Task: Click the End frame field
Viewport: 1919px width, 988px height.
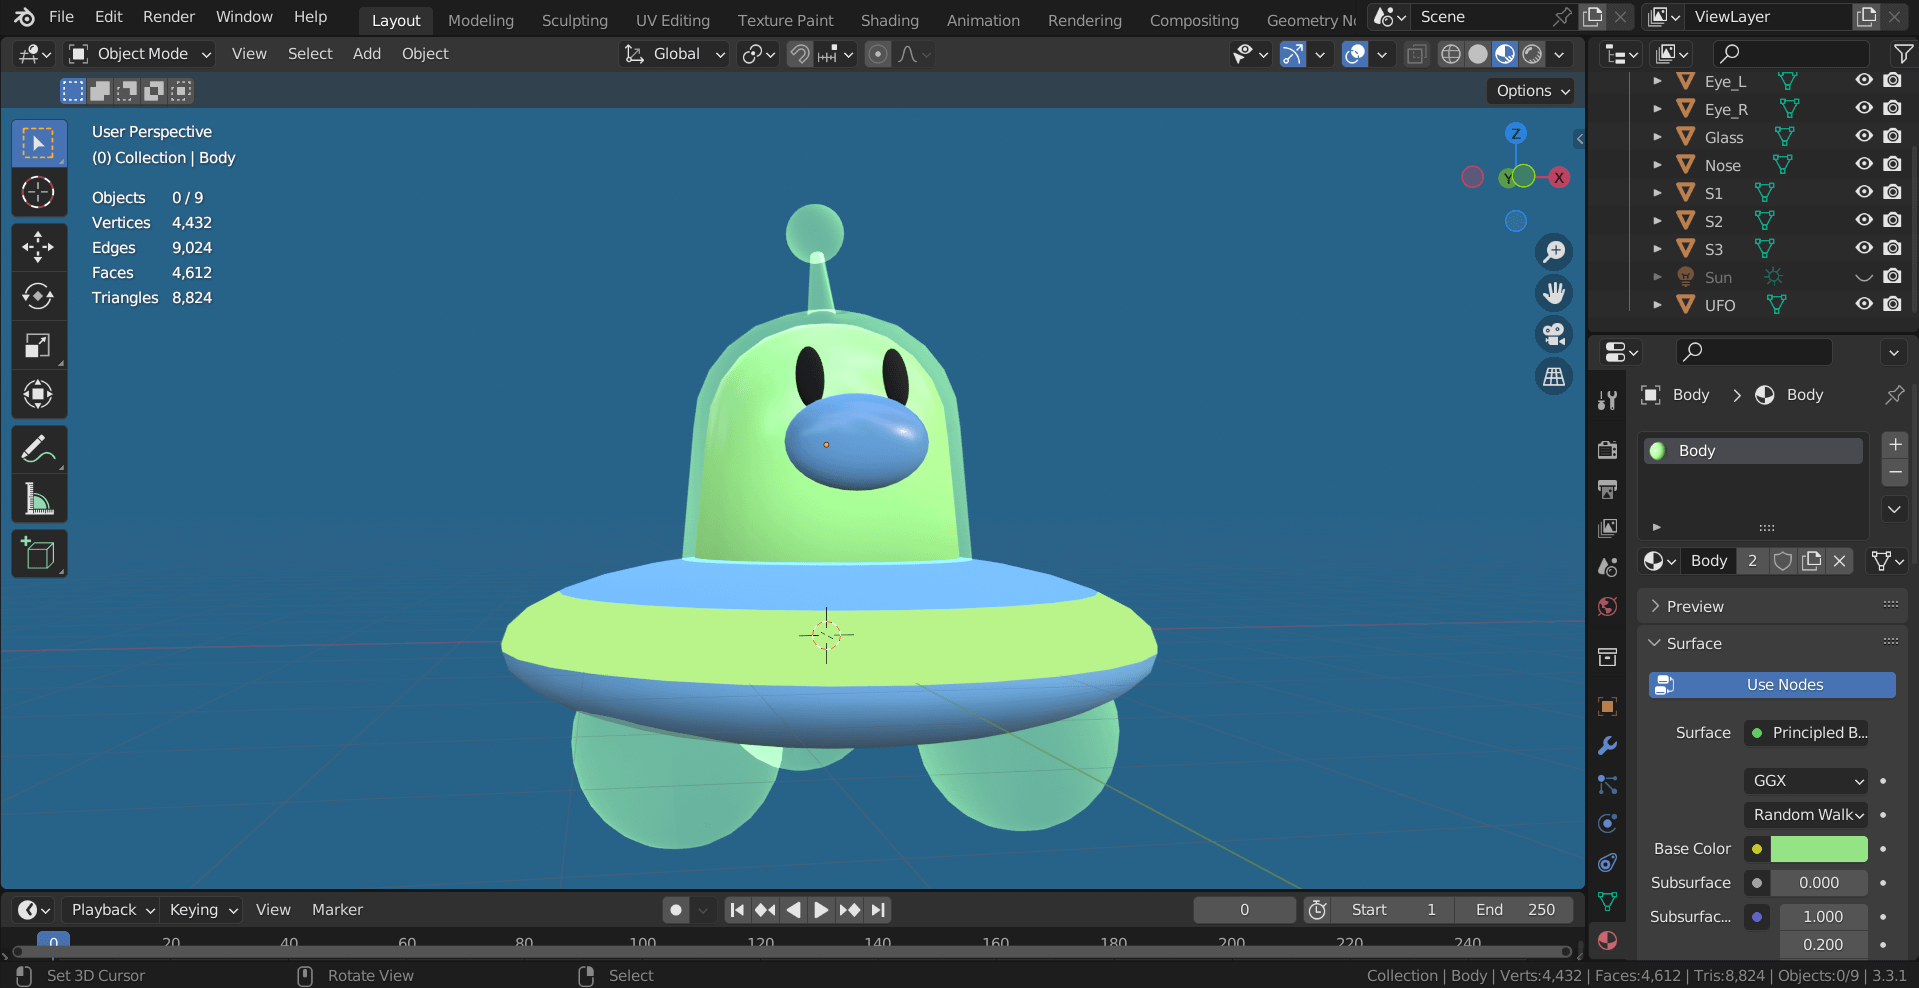Action: point(1515,910)
